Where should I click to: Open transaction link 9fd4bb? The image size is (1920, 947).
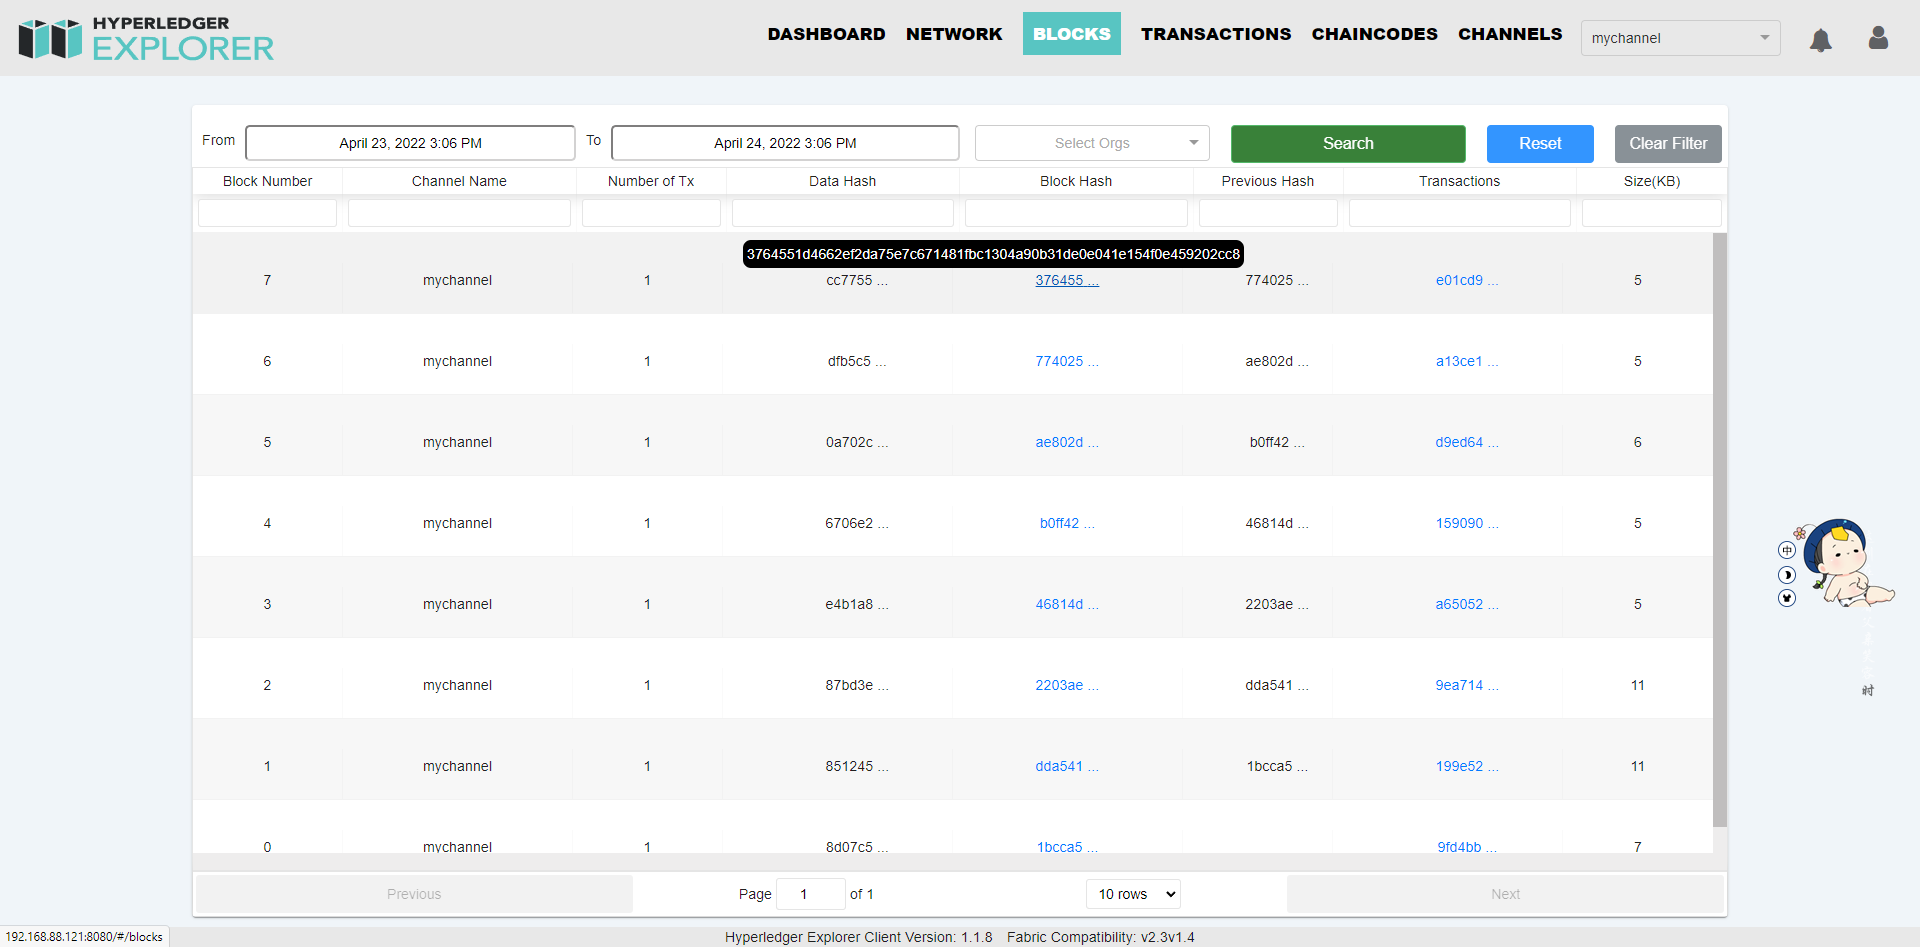[x=1467, y=846]
